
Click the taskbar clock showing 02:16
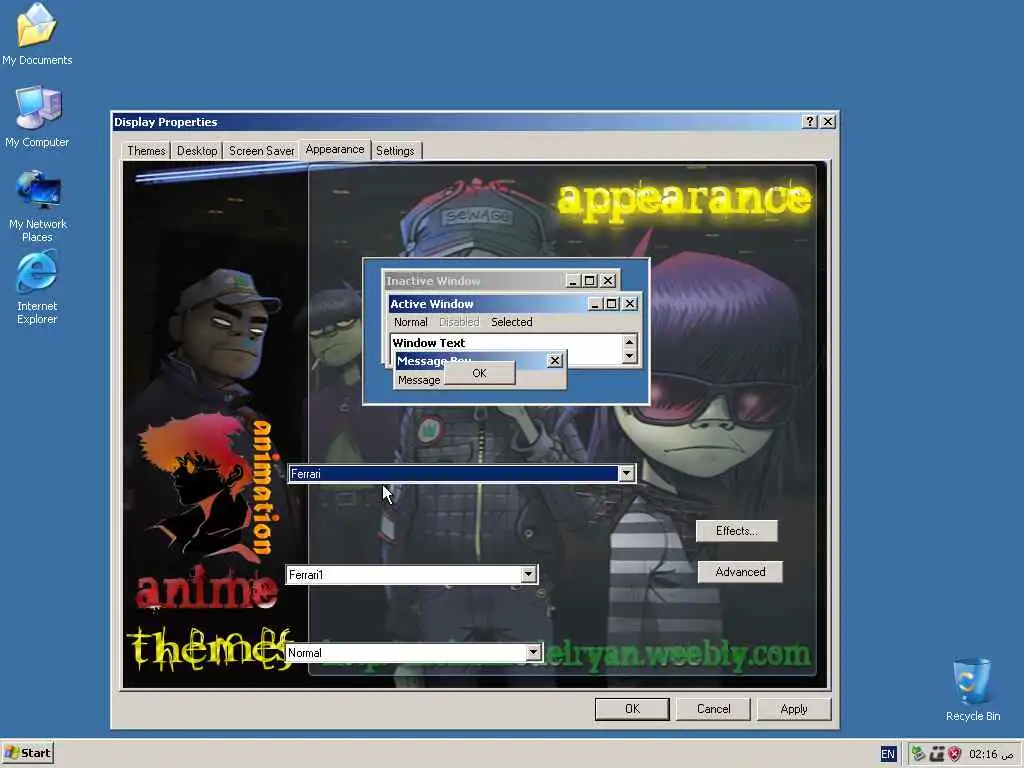pyautogui.click(x=991, y=754)
